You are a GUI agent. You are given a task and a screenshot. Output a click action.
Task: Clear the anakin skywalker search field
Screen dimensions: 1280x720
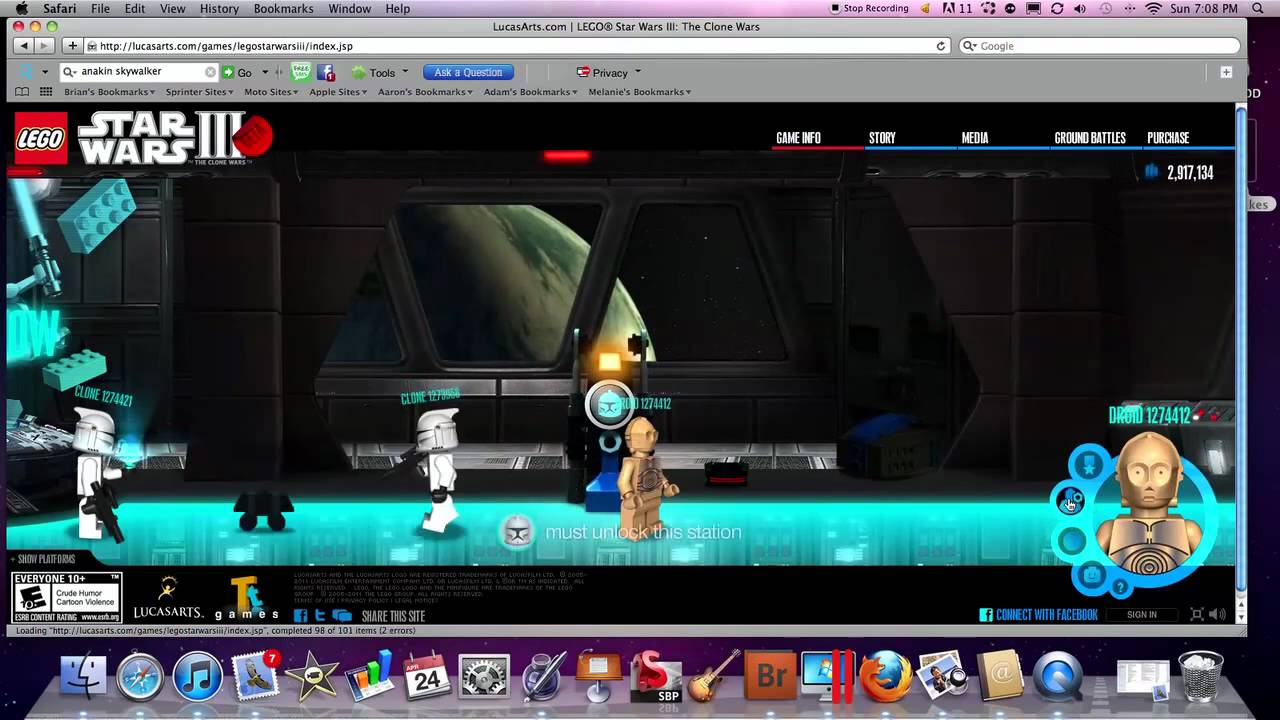(210, 72)
